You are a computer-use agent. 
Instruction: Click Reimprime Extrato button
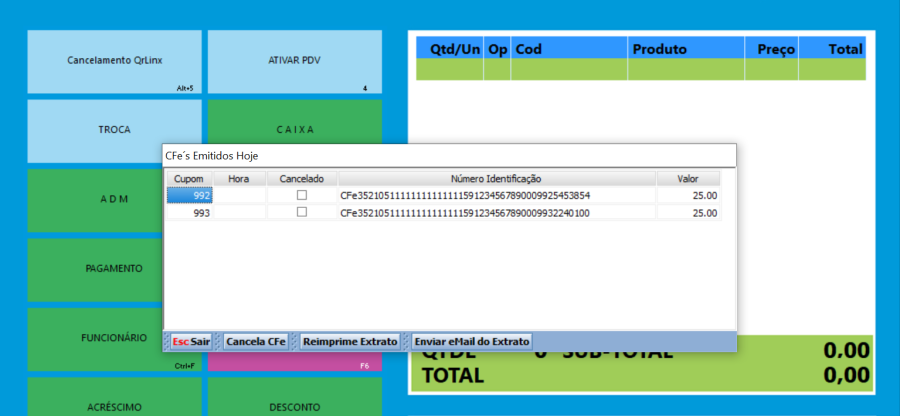pyautogui.click(x=350, y=341)
